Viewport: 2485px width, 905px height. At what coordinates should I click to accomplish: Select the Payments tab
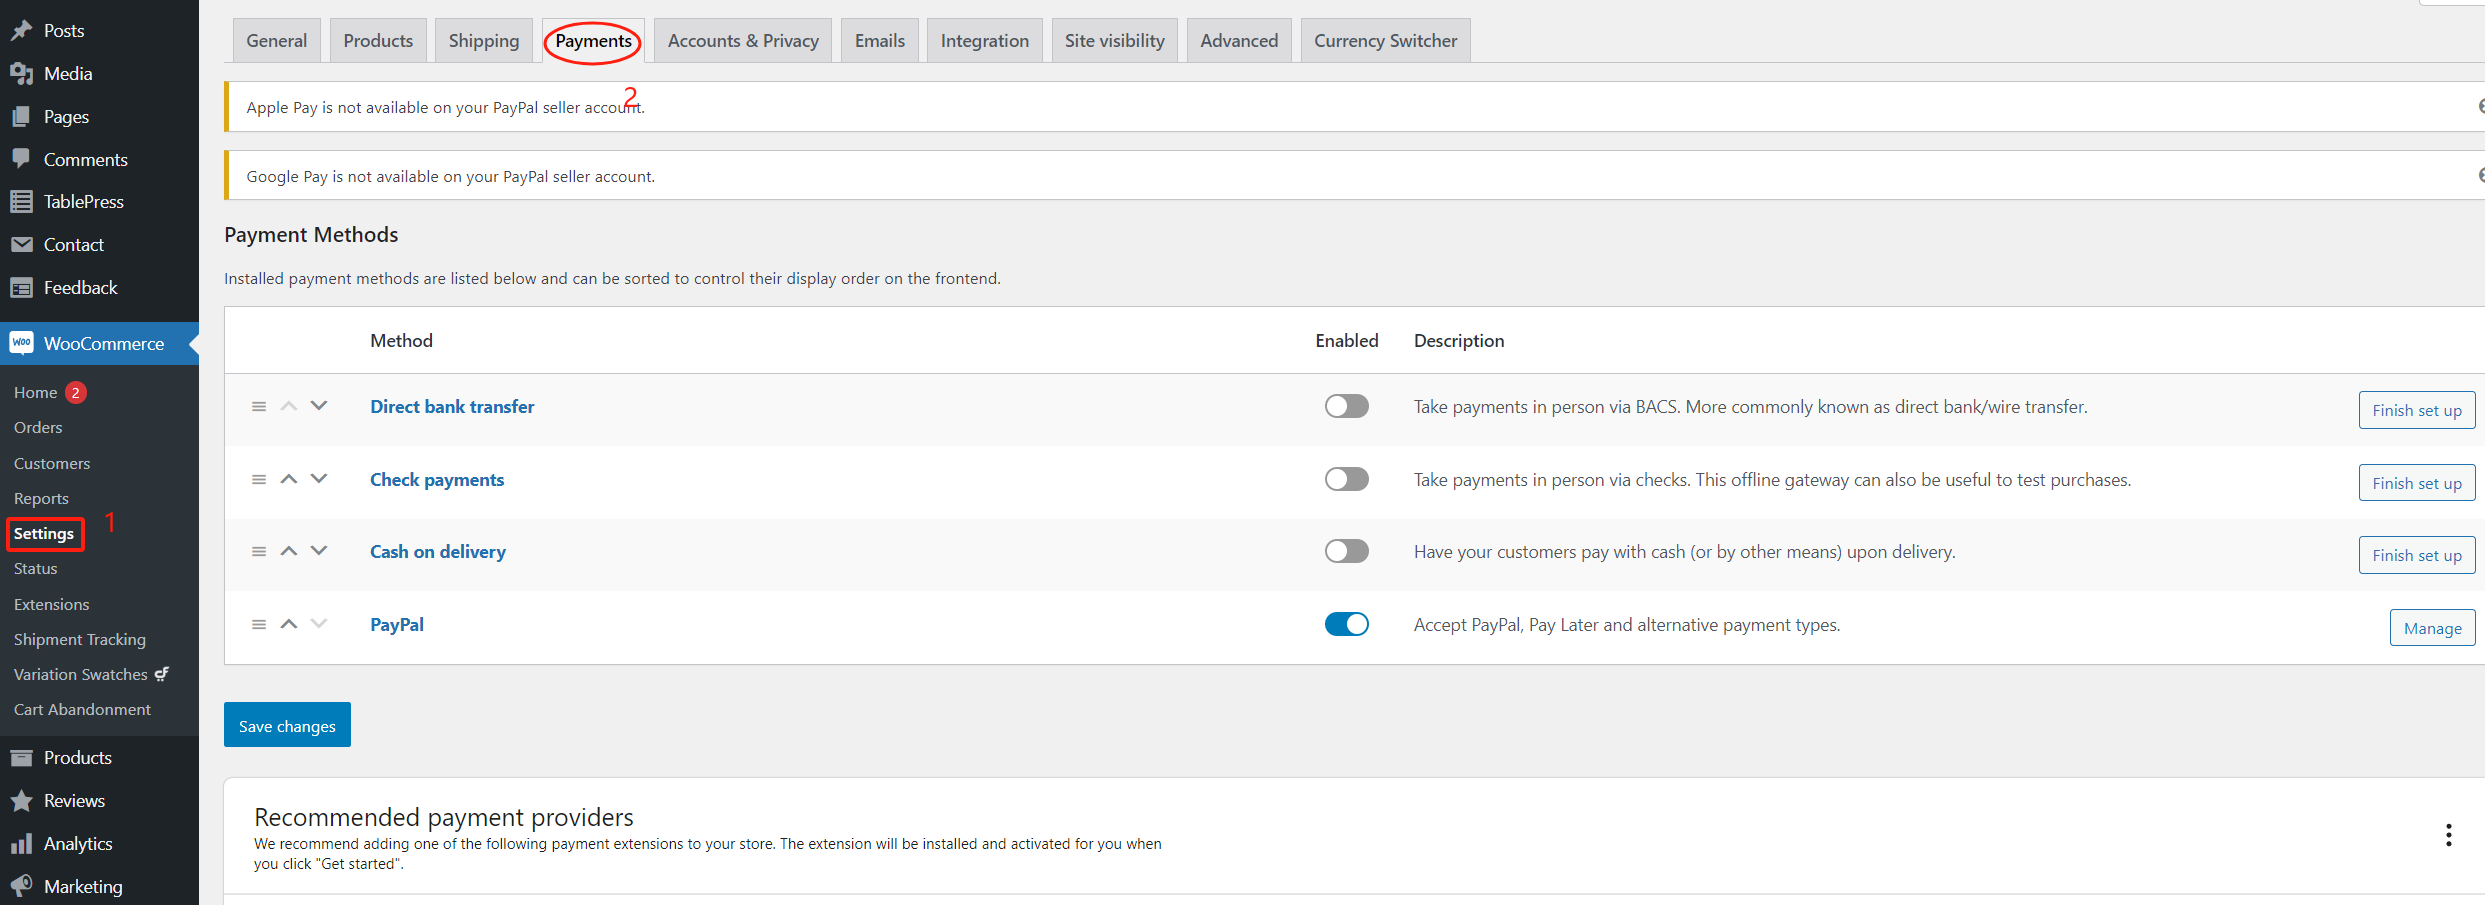[x=593, y=41]
